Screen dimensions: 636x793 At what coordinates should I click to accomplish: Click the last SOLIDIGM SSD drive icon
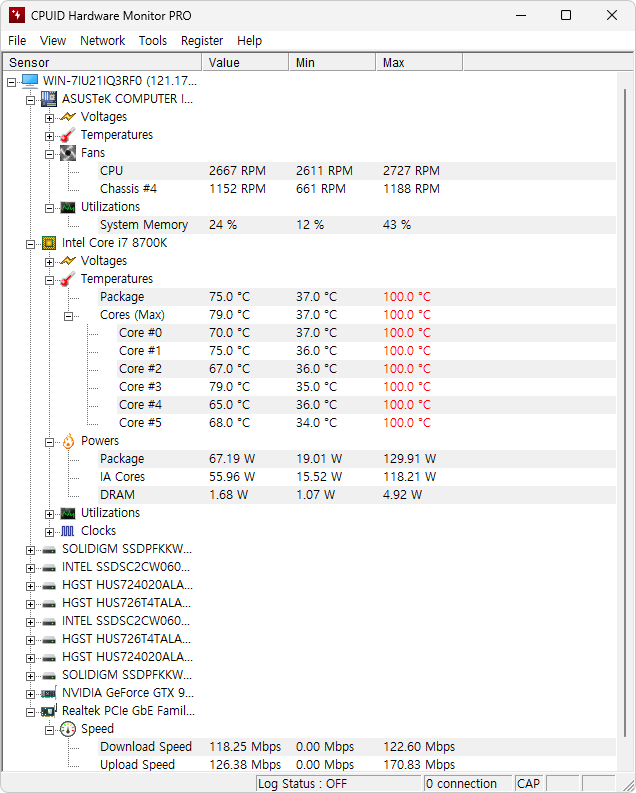[49, 676]
